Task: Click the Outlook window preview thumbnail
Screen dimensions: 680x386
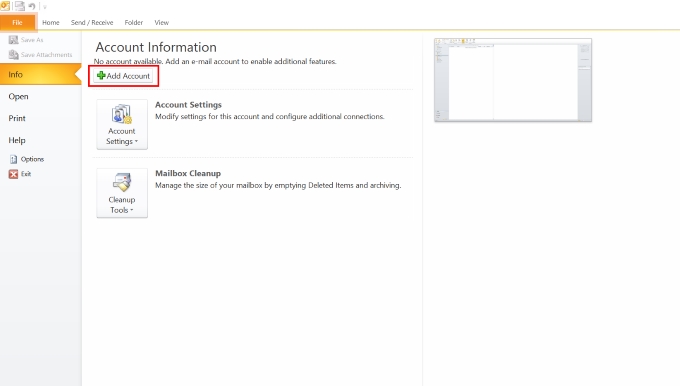Action: pos(513,80)
